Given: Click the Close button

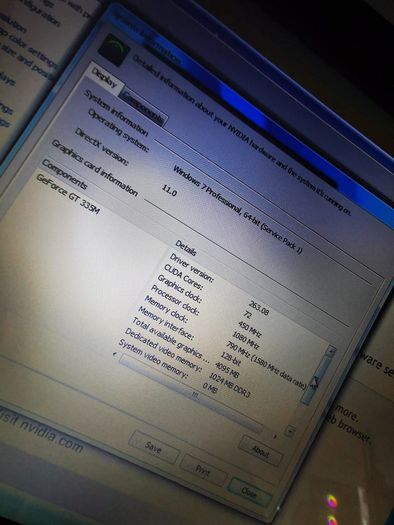Looking at the screenshot, I should point(249,492).
